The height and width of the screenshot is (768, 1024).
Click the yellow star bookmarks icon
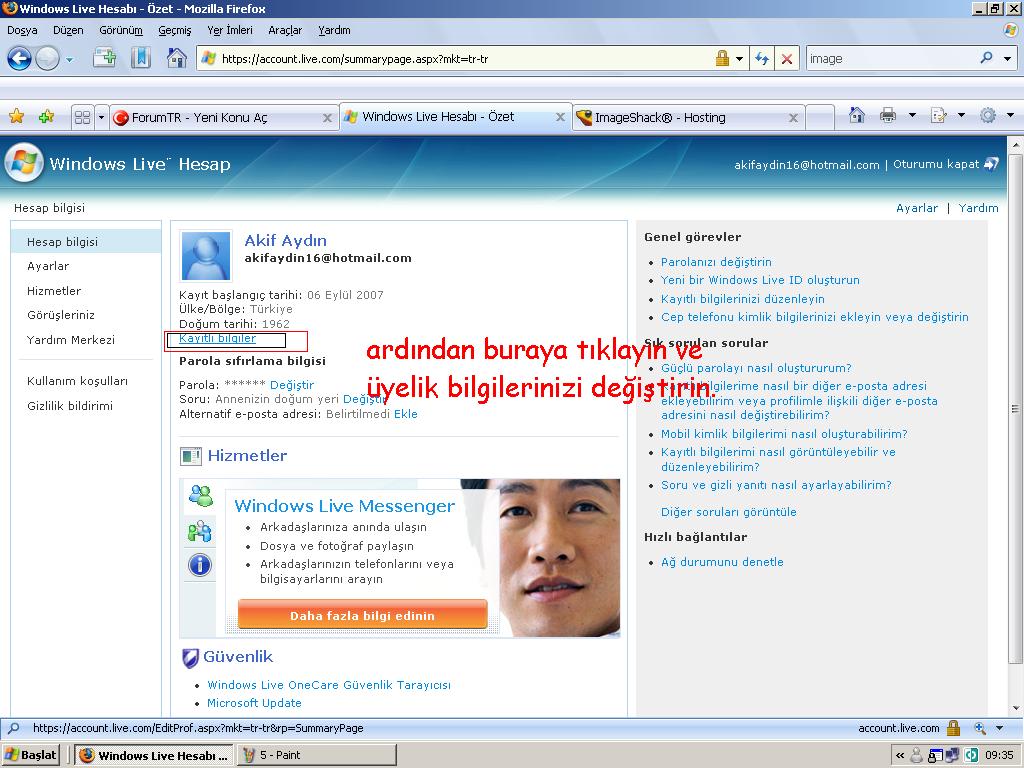point(16,117)
